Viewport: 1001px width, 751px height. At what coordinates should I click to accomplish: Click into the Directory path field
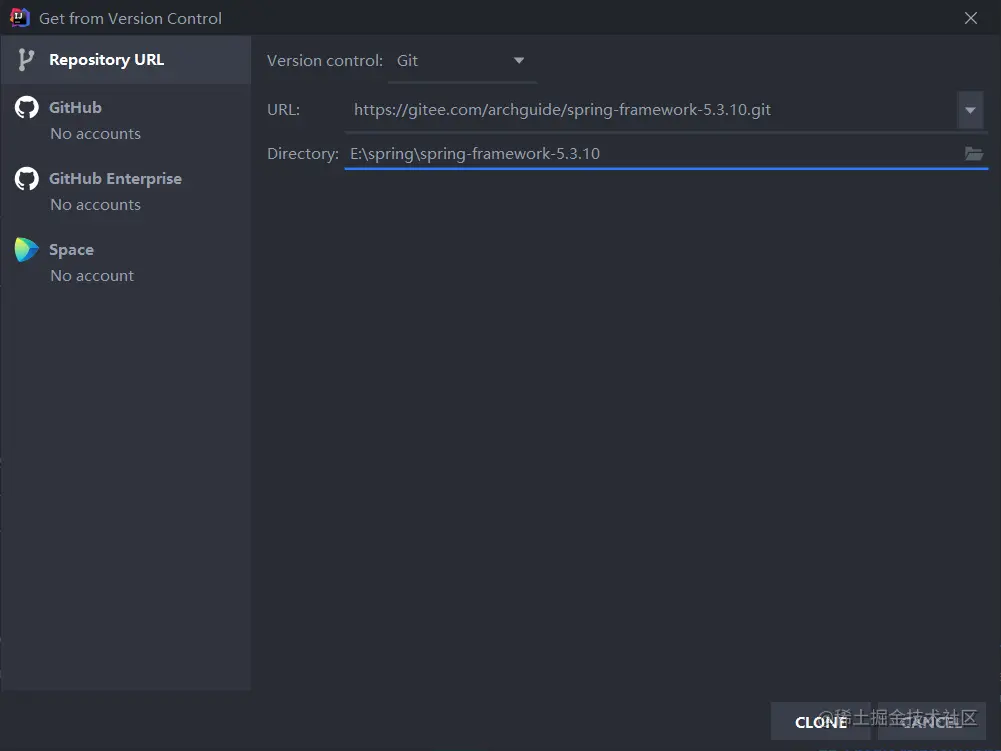pos(652,154)
